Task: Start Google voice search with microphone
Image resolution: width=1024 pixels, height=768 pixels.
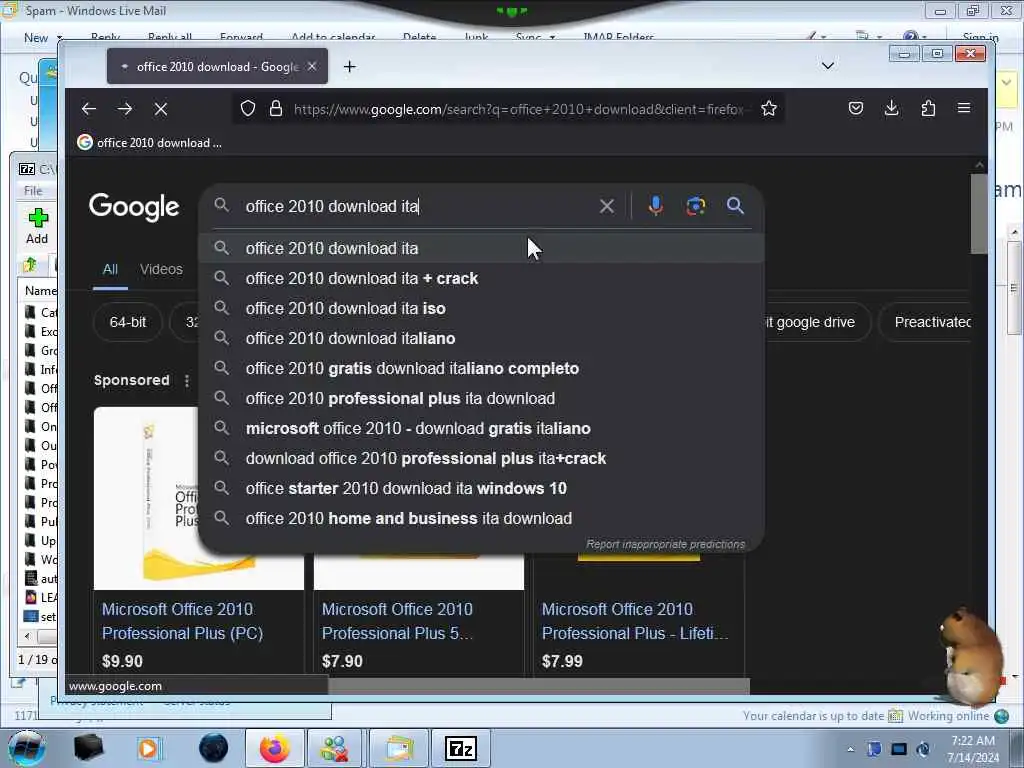Action: 655,206
